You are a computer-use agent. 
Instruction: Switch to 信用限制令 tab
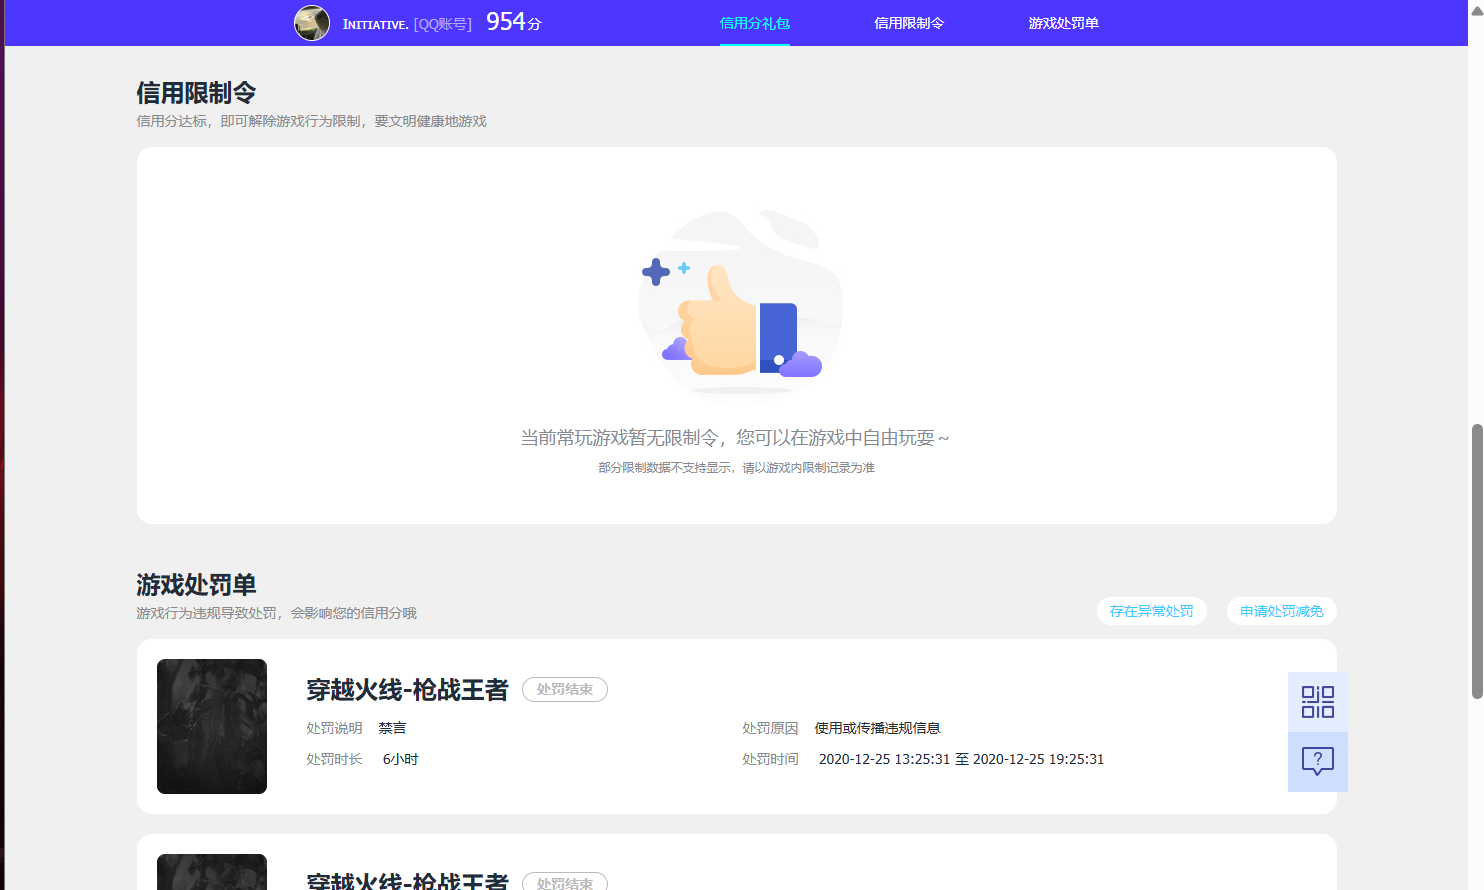point(909,23)
